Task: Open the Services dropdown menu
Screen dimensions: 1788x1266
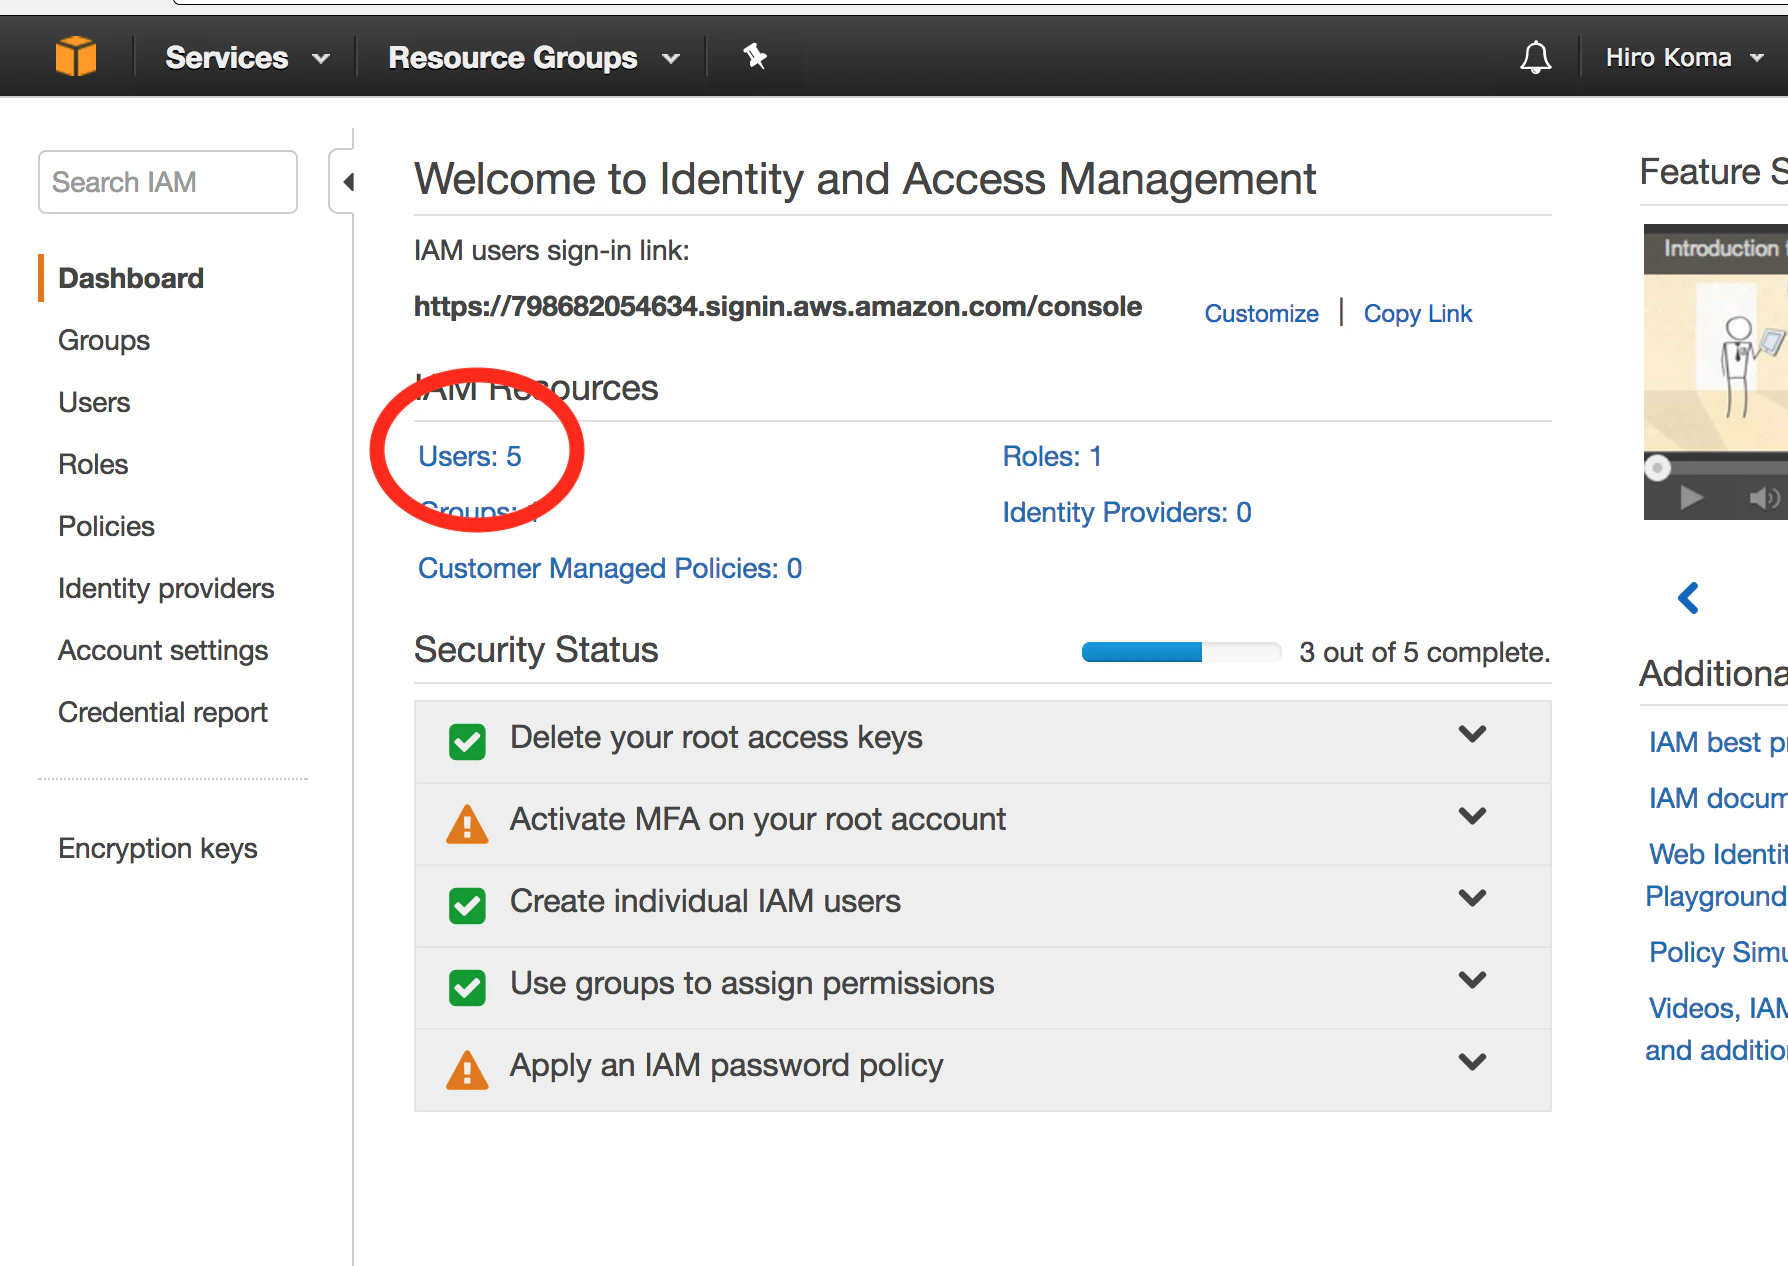Action: 247,58
